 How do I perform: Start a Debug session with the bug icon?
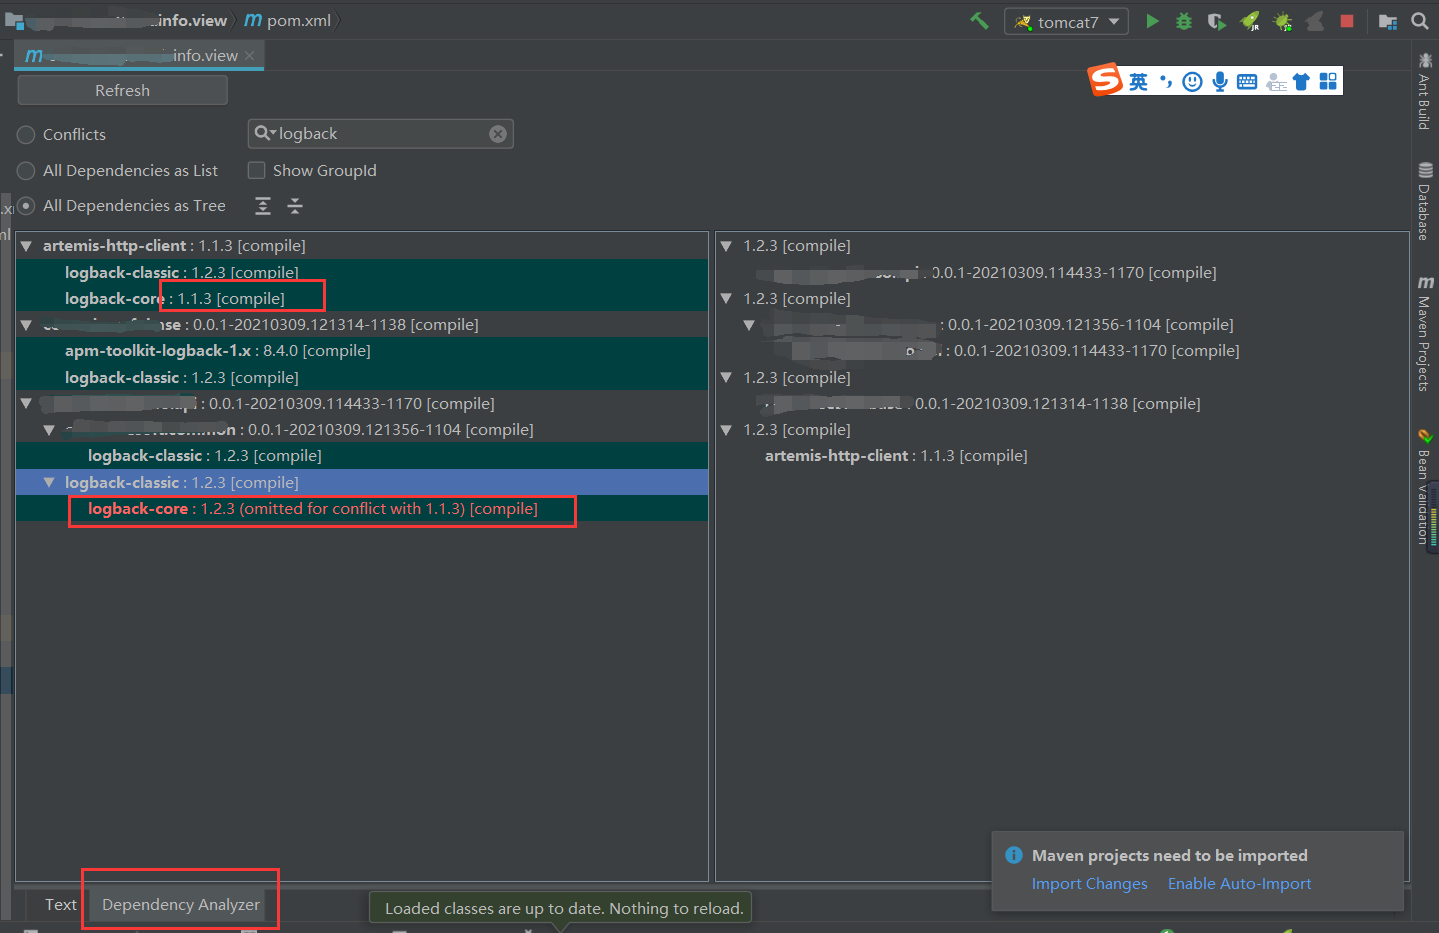tap(1184, 20)
